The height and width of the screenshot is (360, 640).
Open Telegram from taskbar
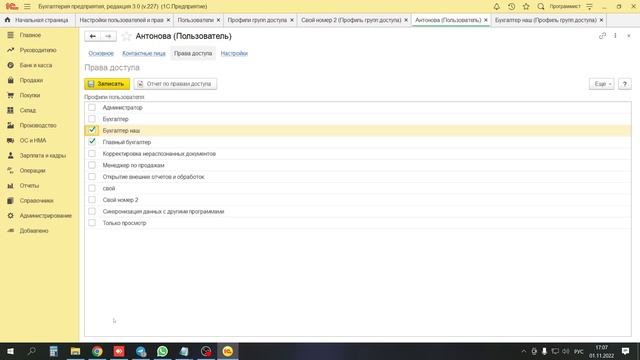click(x=141, y=351)
